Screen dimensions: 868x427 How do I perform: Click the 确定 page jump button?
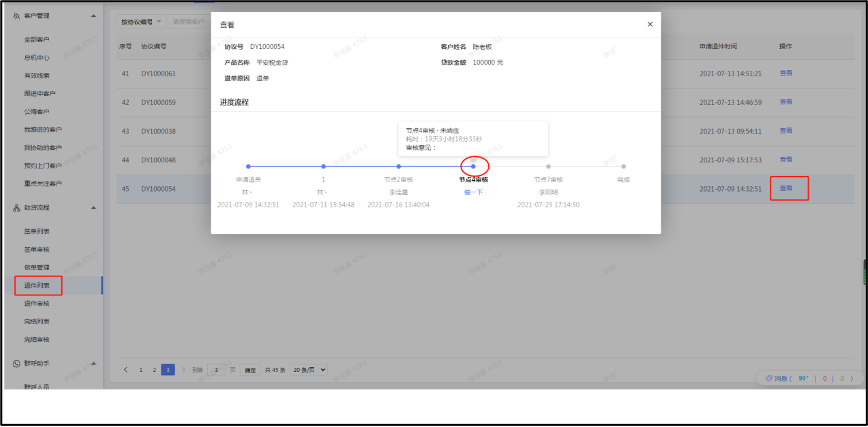[x=250, y=370]
